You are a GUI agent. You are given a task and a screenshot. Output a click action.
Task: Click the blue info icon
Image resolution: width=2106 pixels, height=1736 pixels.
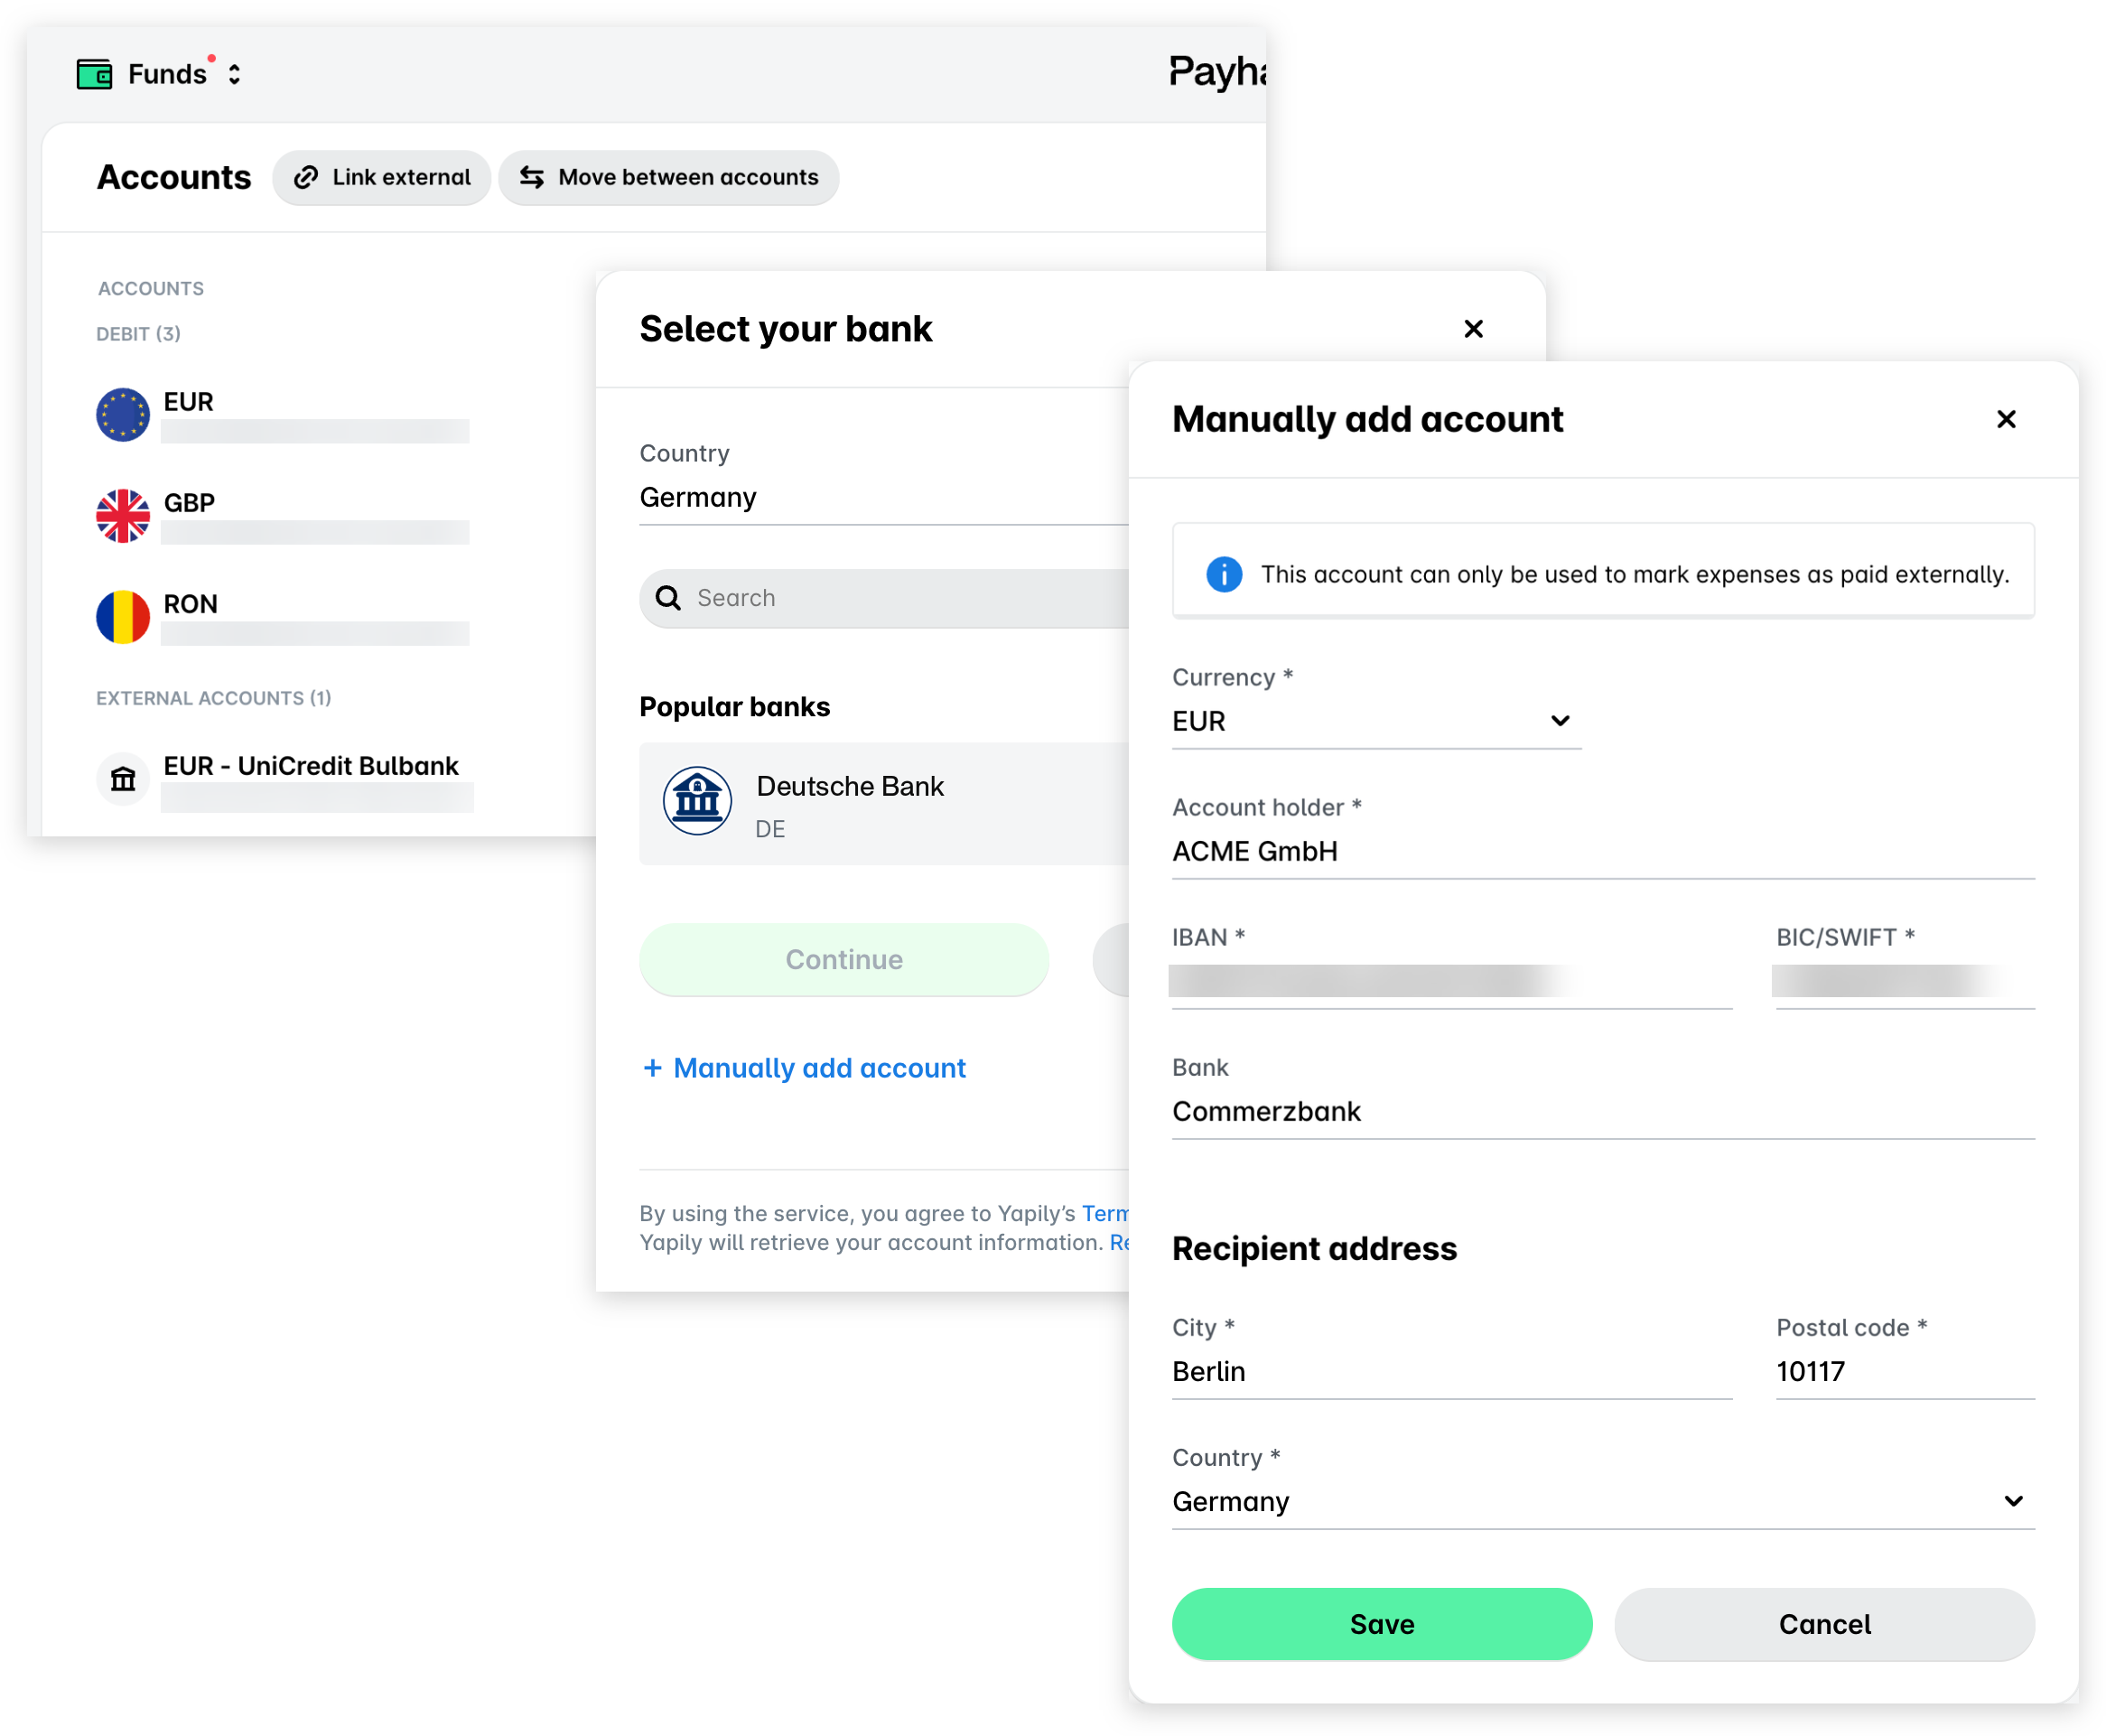click(1223, 573)
